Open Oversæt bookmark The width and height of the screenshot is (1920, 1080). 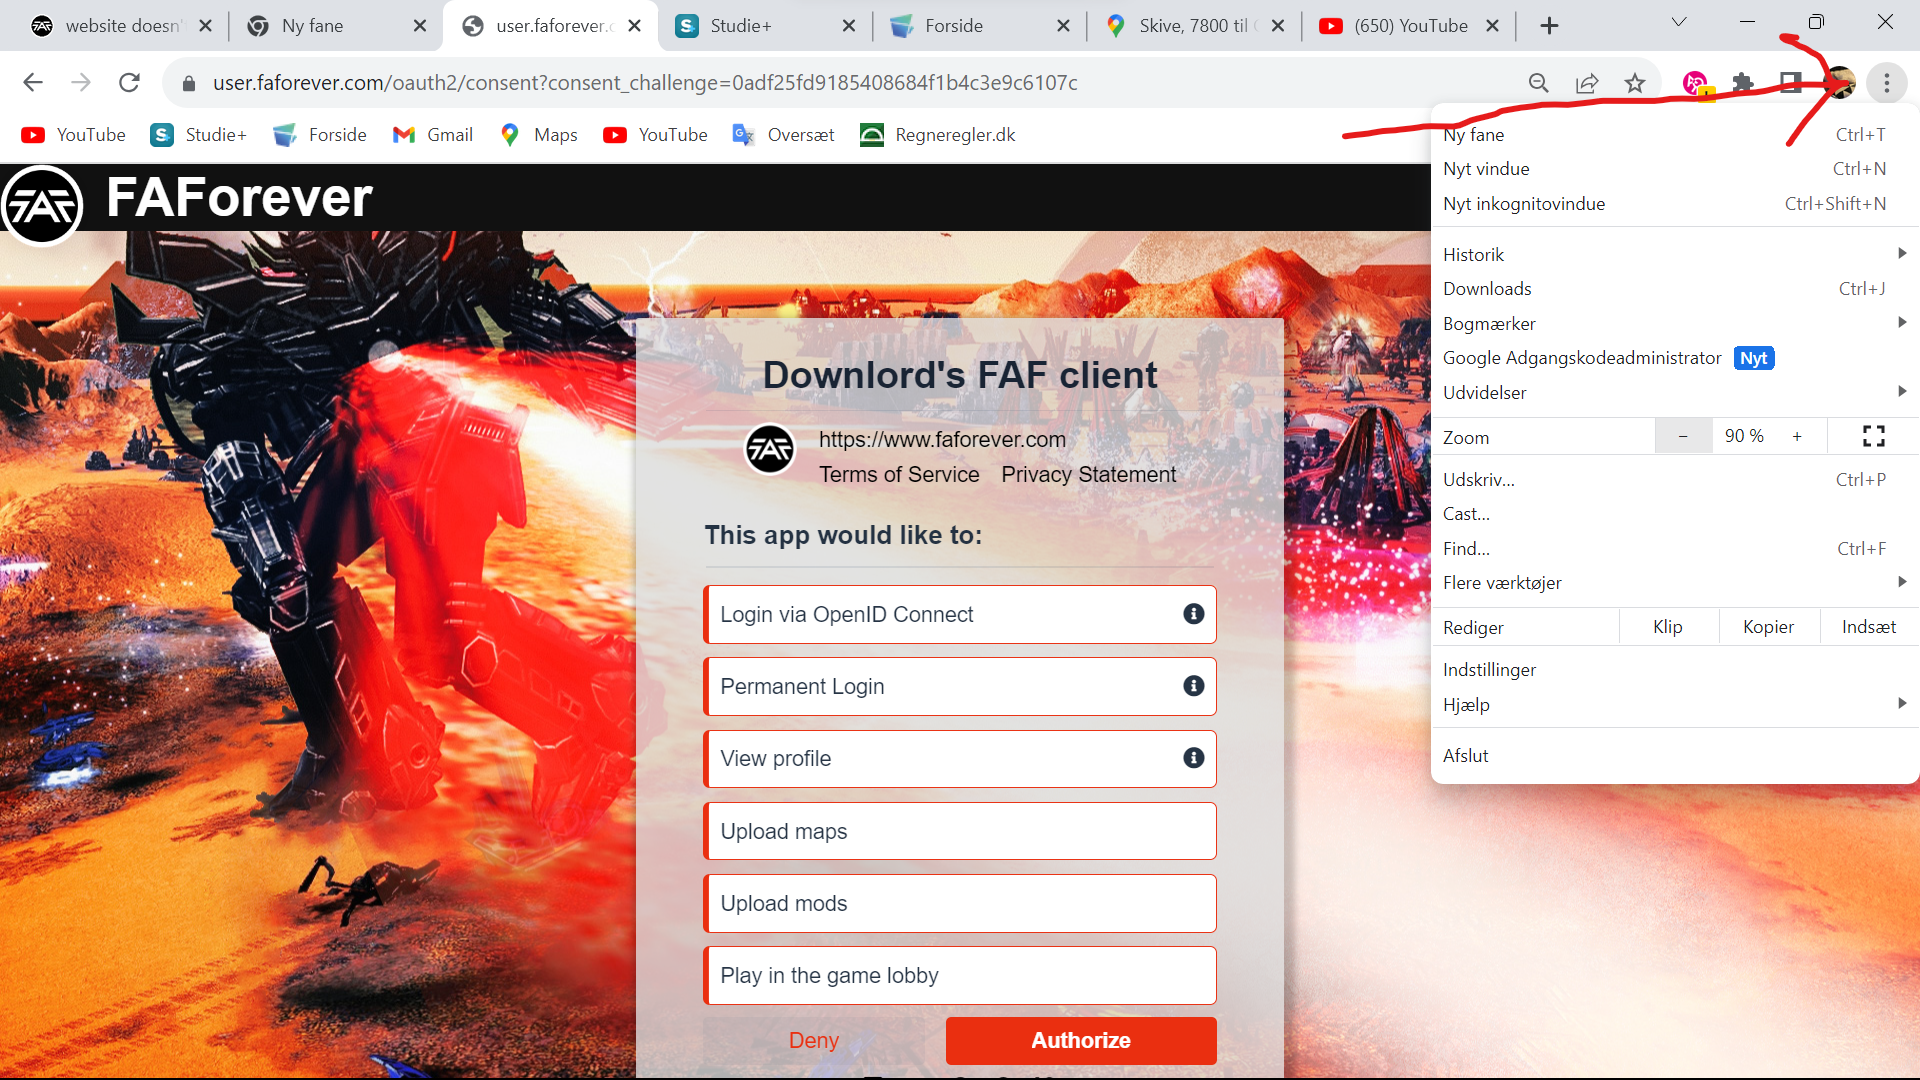point(784,135)
